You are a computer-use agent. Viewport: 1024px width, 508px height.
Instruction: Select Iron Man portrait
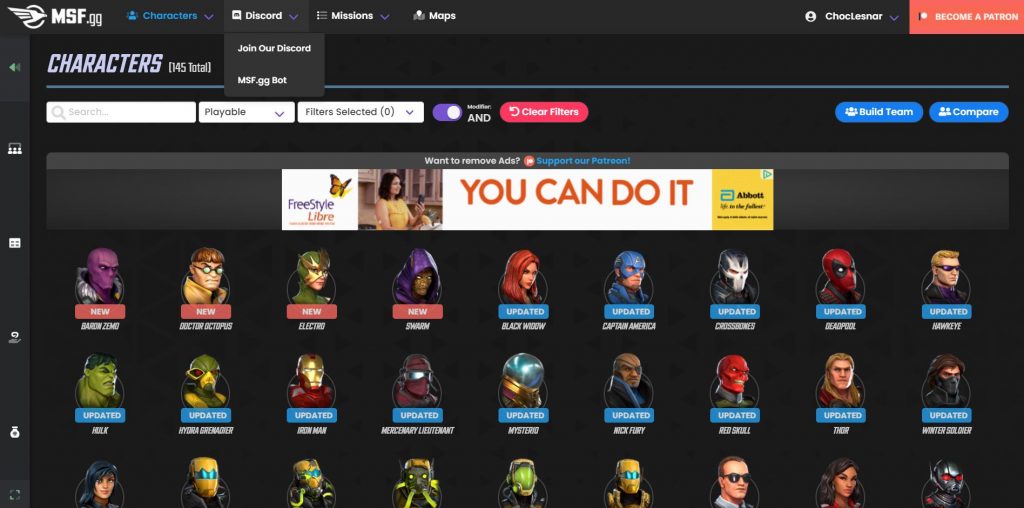pyautogui.click(x=312, y=380)
